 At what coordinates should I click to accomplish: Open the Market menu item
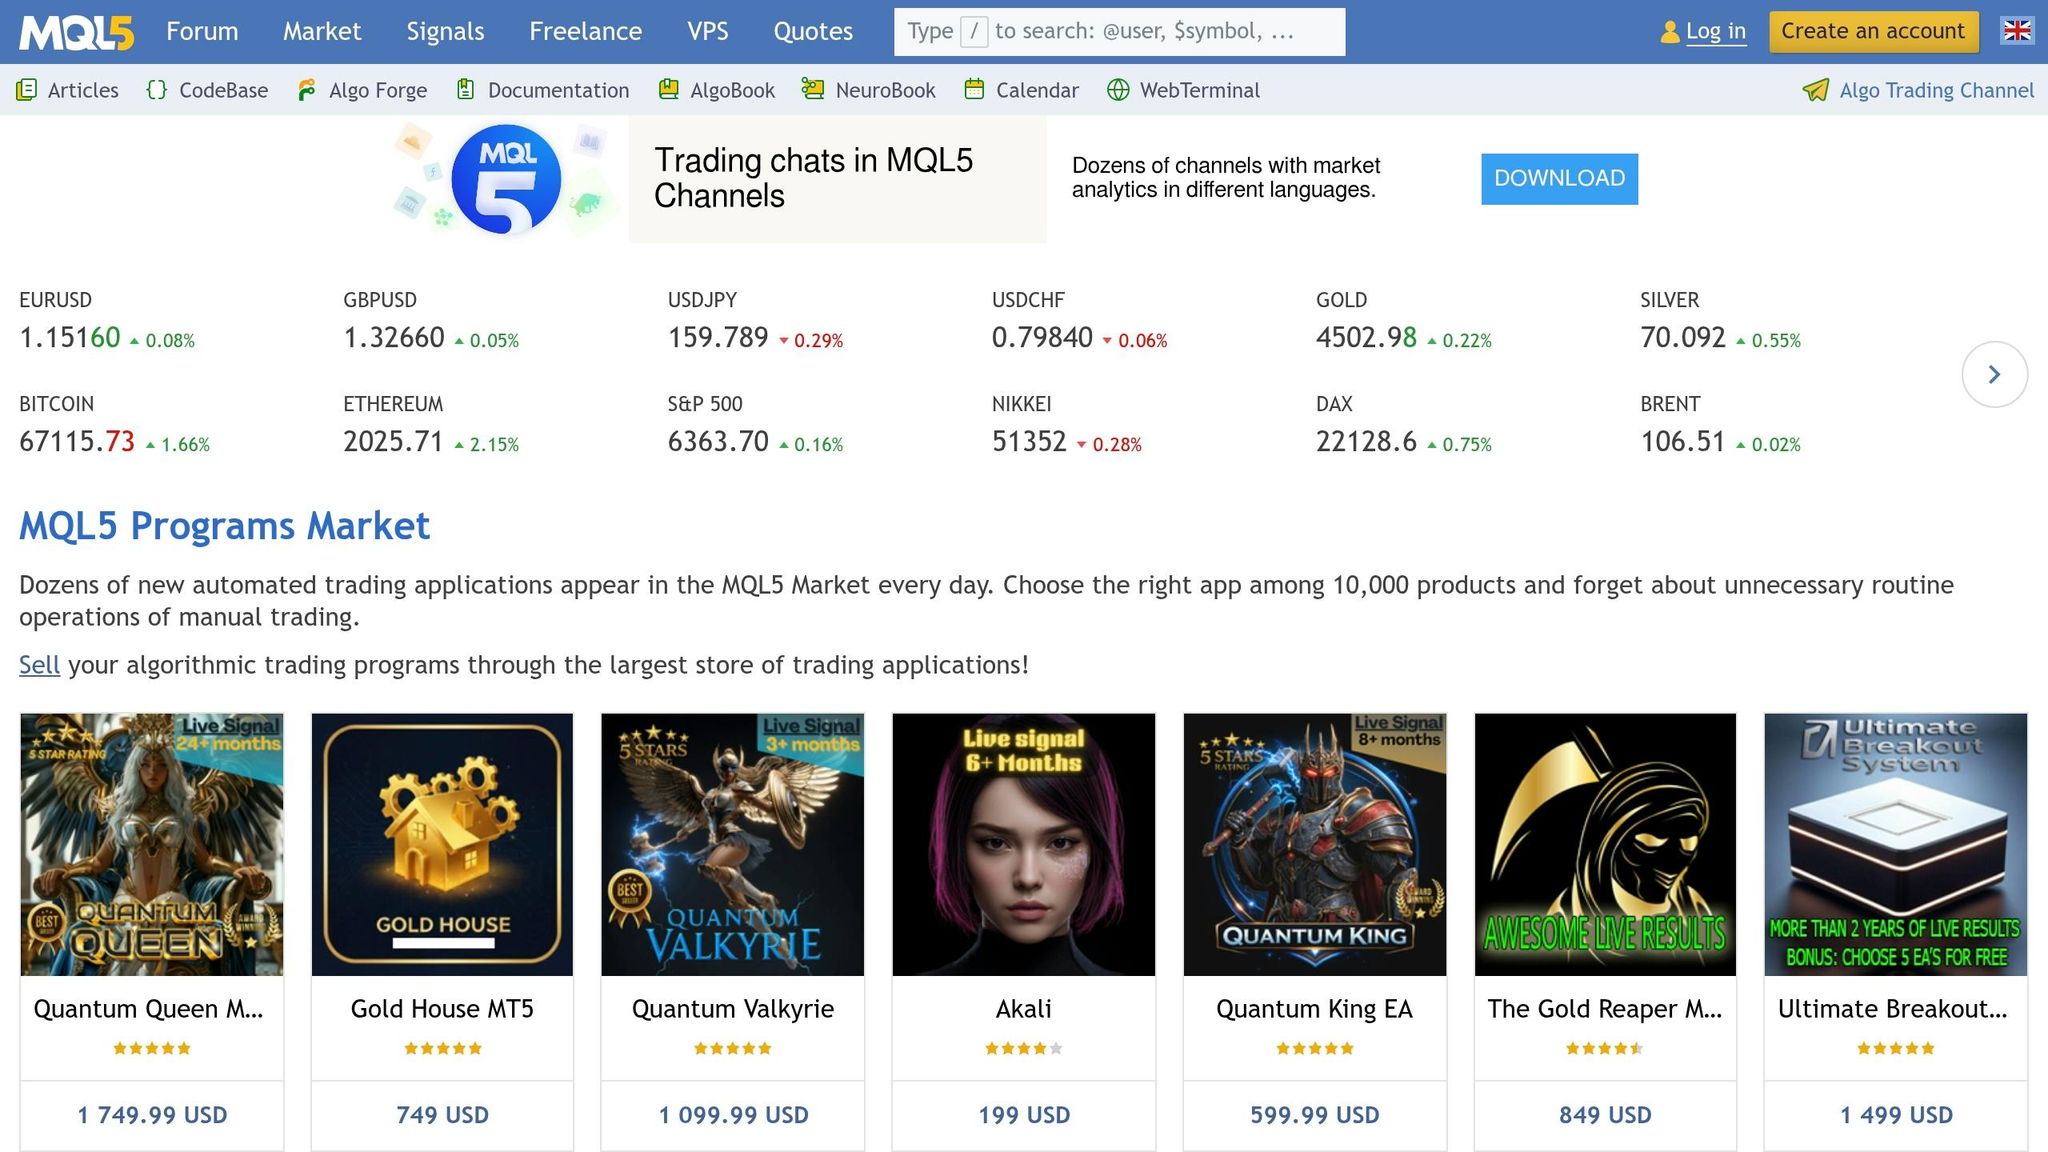321,31
